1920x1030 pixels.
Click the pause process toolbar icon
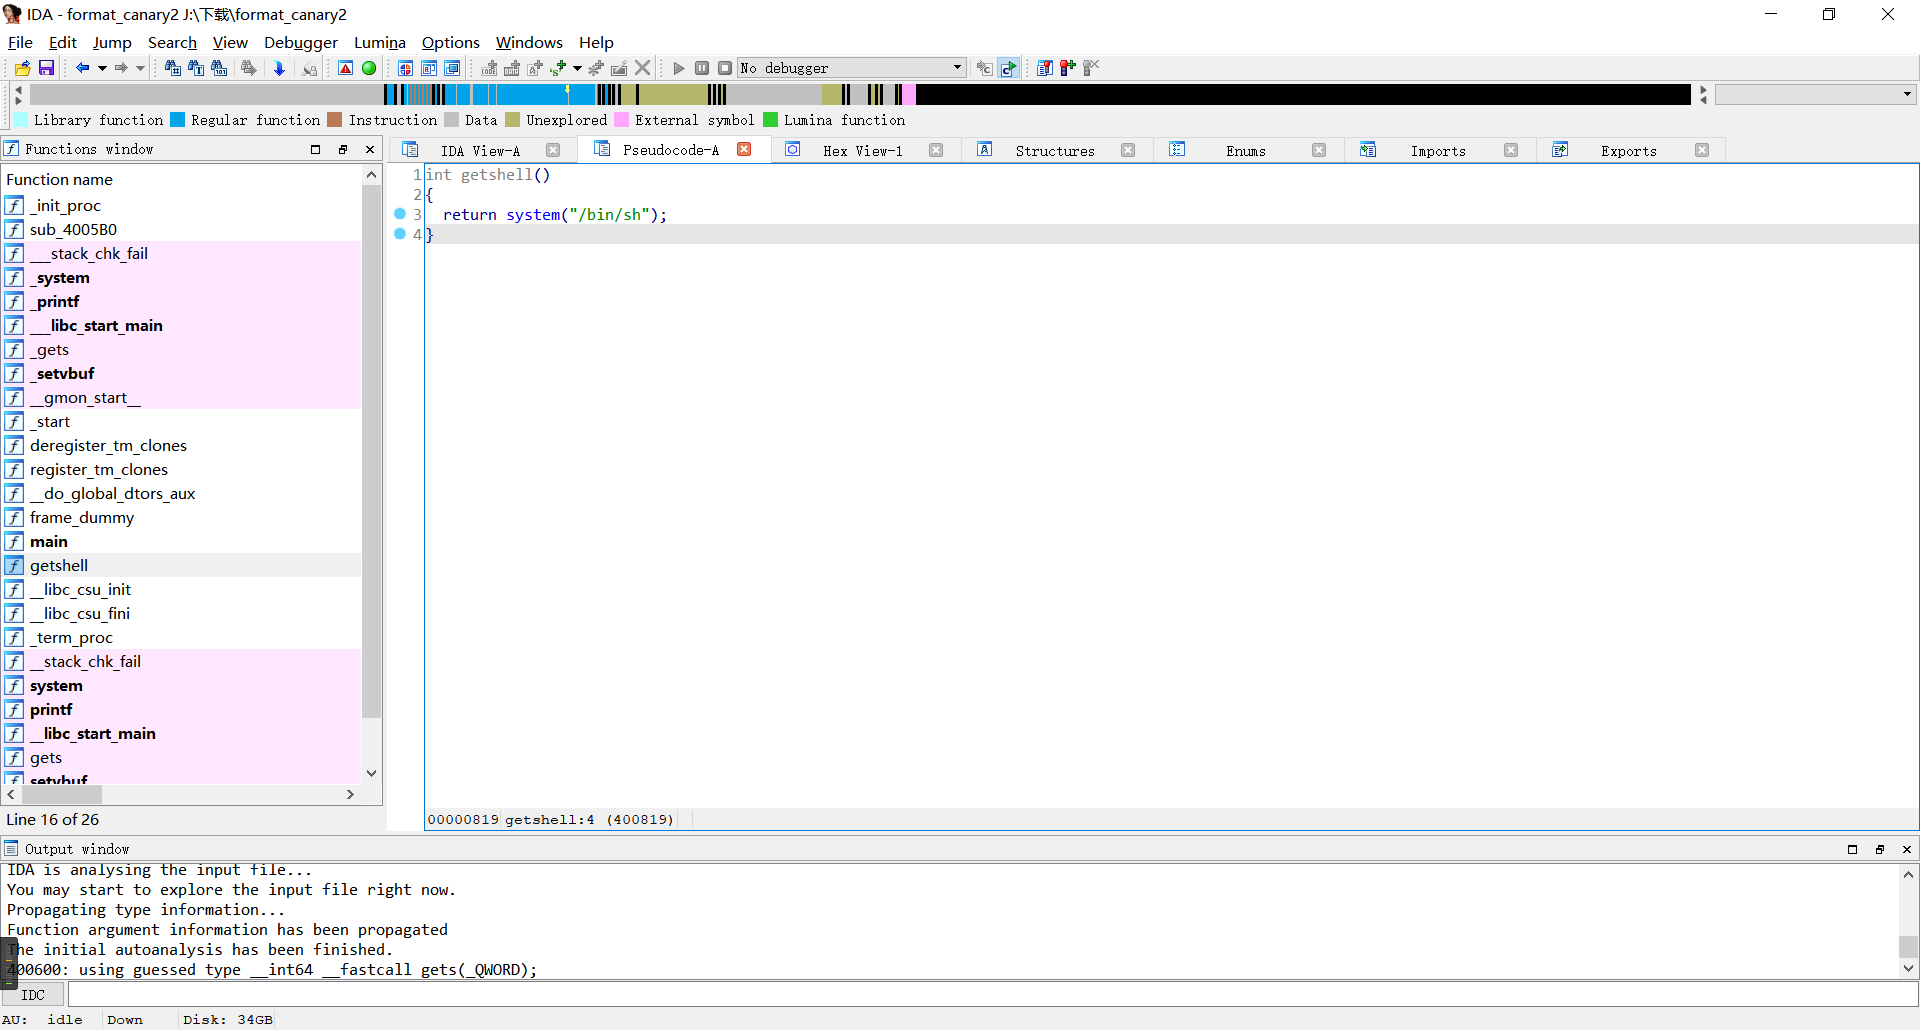702,68
